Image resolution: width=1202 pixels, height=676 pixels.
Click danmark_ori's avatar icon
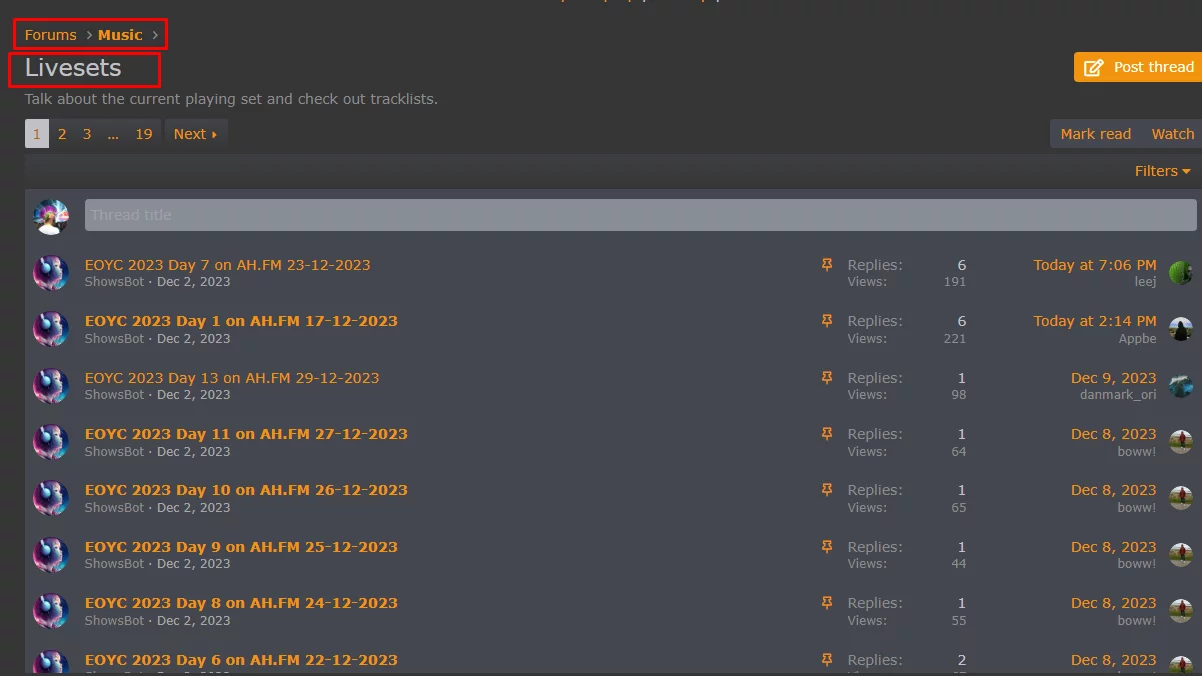click(1181, 386)
